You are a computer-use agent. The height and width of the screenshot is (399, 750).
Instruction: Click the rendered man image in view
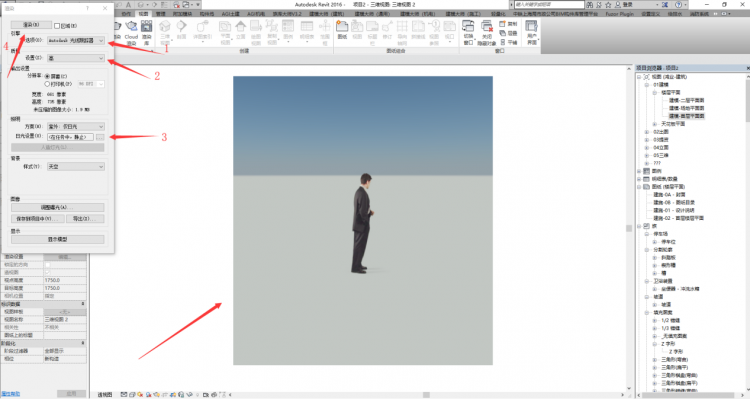point(363,223)
